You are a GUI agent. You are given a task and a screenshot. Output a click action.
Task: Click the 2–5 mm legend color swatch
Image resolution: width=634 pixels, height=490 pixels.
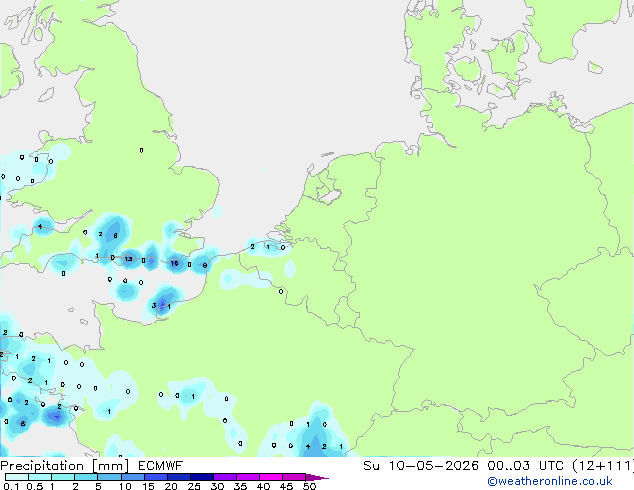tap(86, 477)
